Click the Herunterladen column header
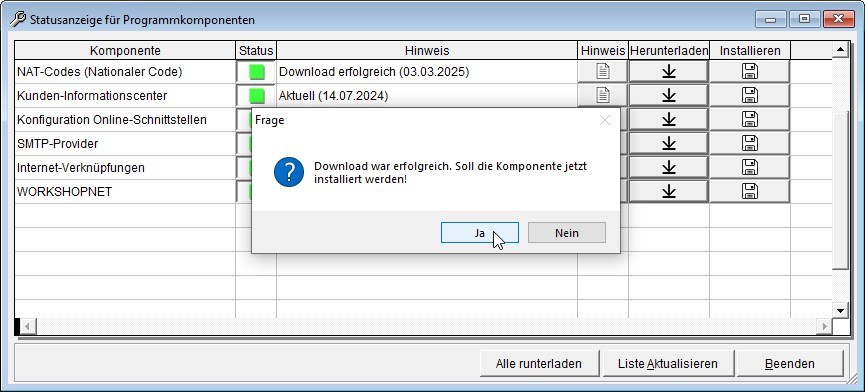The image size is (865, 392). (x=669, y=51)
